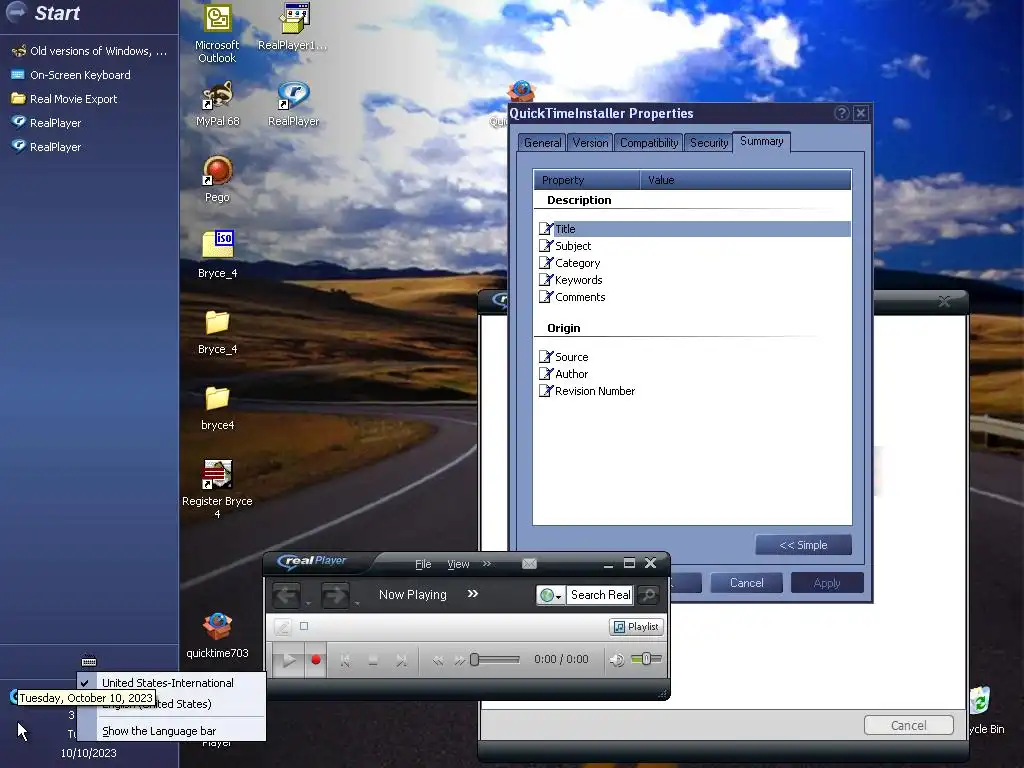Open the globe search provider dropdown
This screenshot has width=1024, height=768.
pos(551,595)
